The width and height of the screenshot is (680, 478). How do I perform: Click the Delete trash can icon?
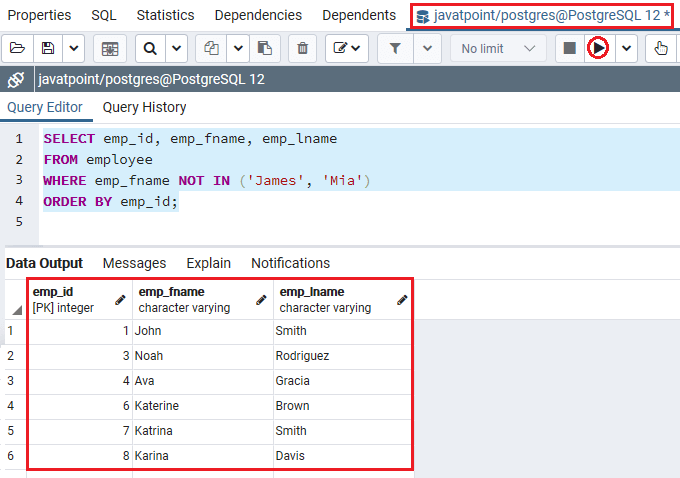point(302,48)
